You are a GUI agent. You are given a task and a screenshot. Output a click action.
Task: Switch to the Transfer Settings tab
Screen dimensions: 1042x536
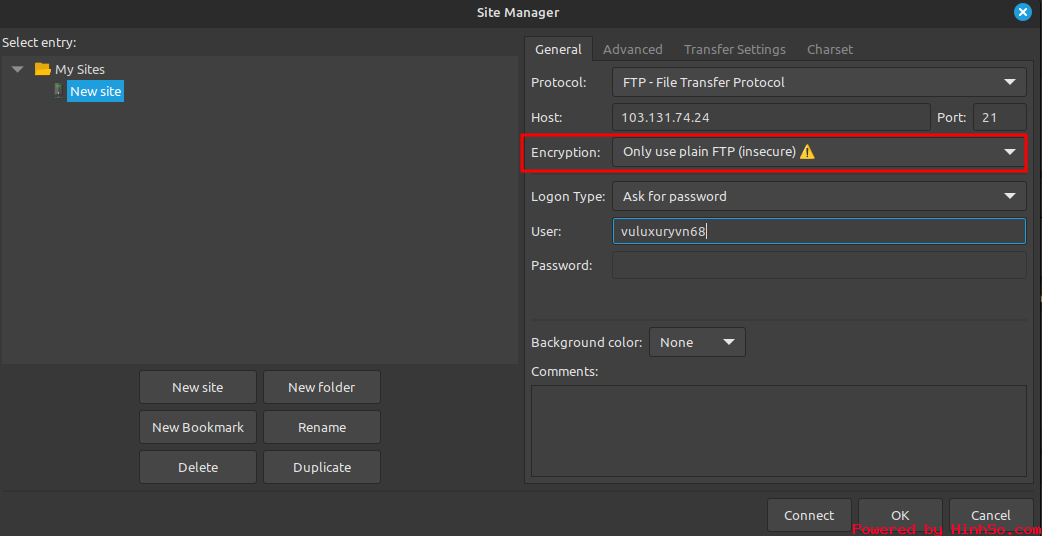click(734, 49)
